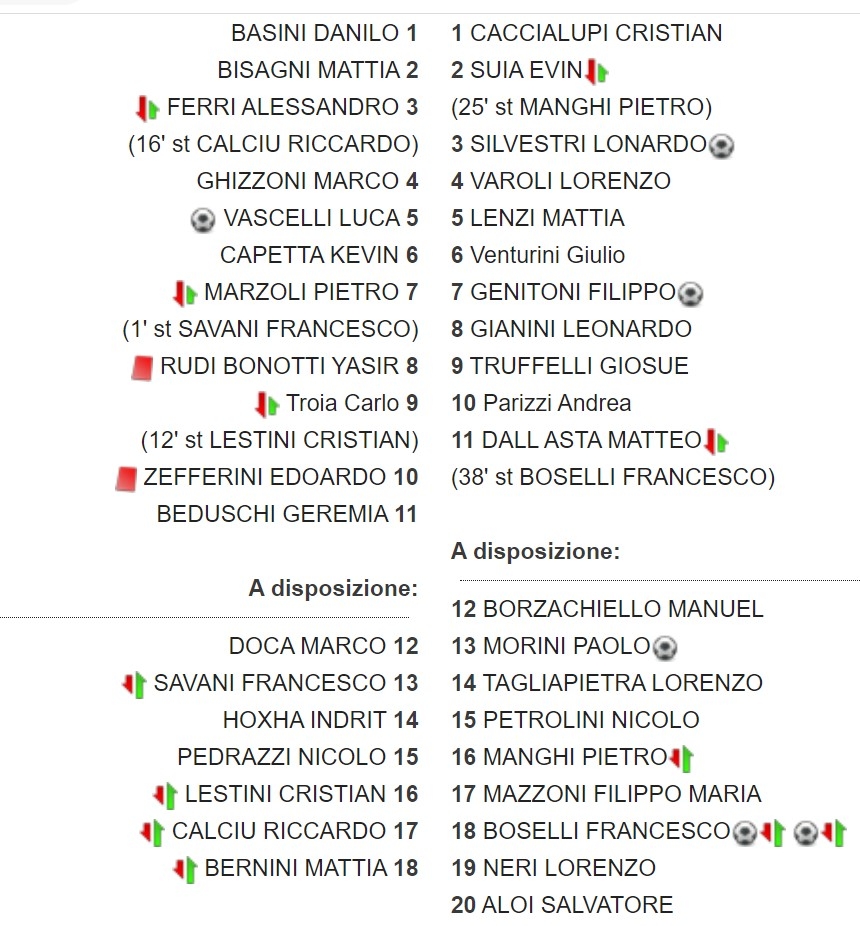Click red card icon beside ZEFFERINI EDOARDO
Viewport: 860px width, 926px height.
[x=125, y=478]
